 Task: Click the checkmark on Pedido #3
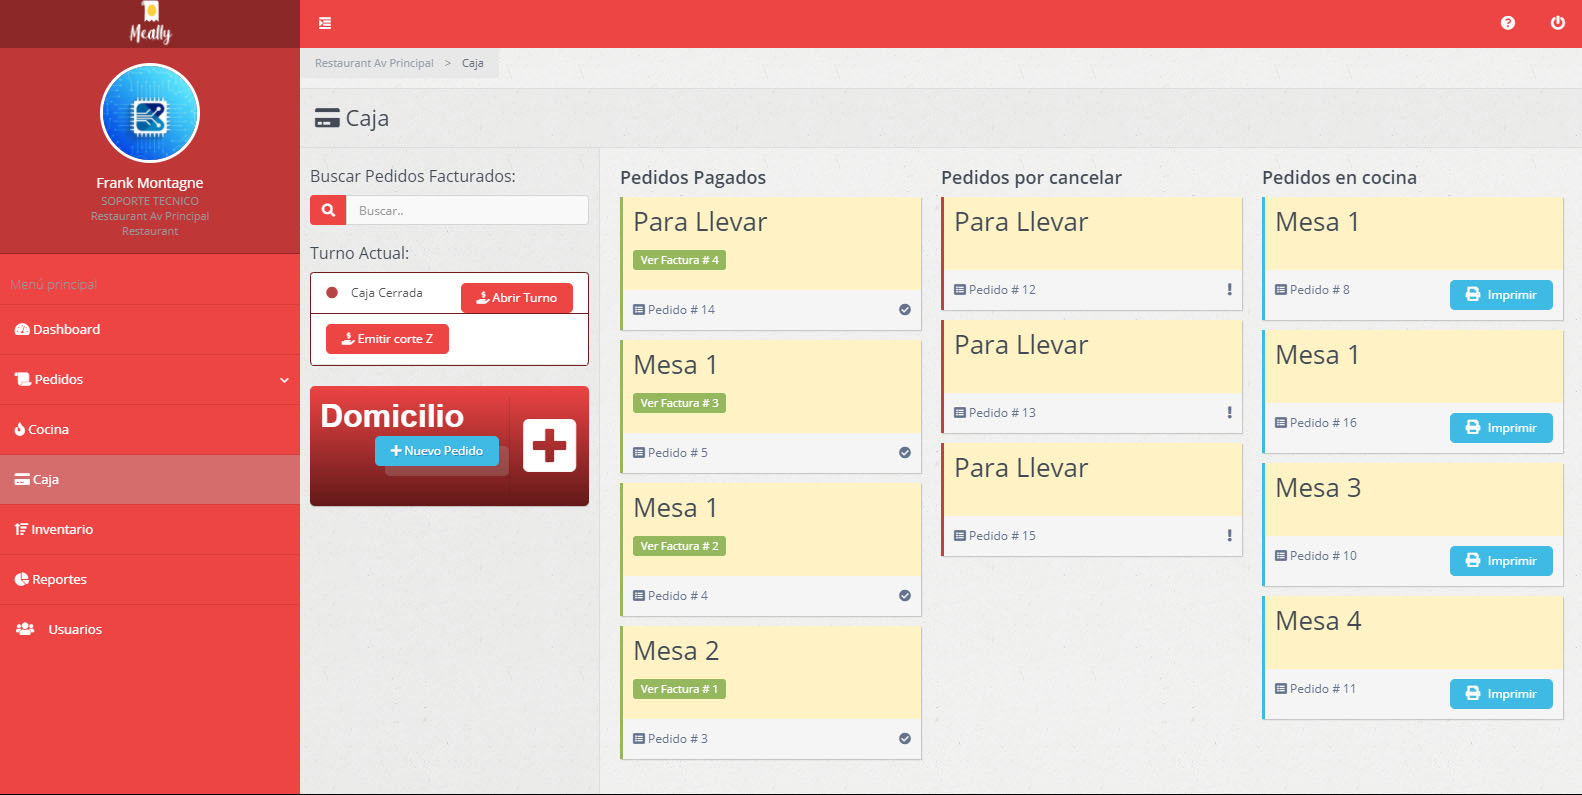point(904,739)
